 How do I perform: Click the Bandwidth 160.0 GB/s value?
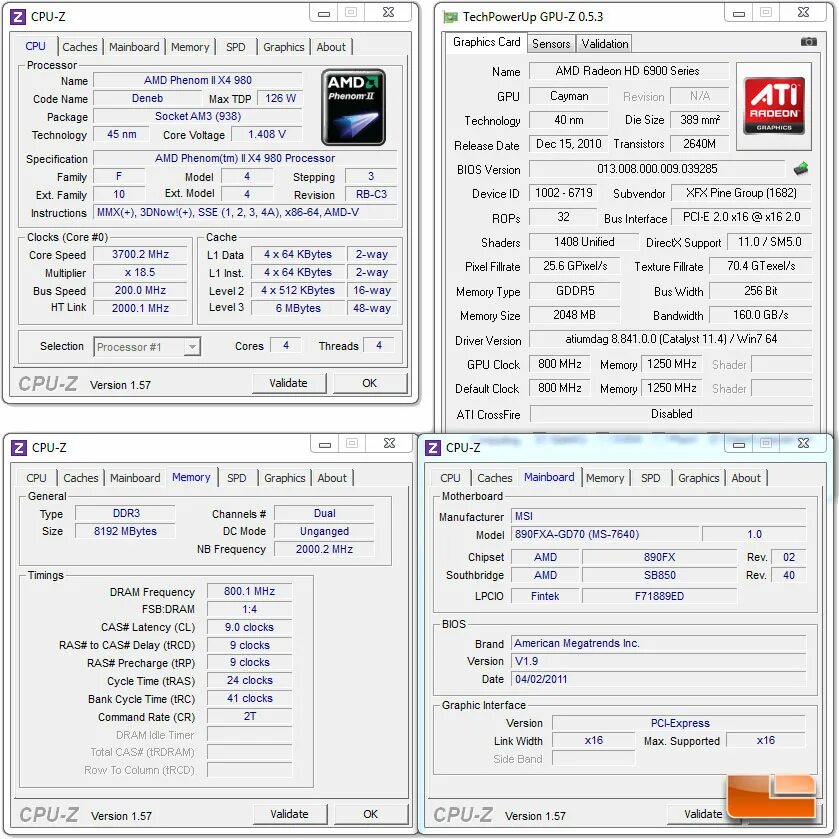point(760,315)
